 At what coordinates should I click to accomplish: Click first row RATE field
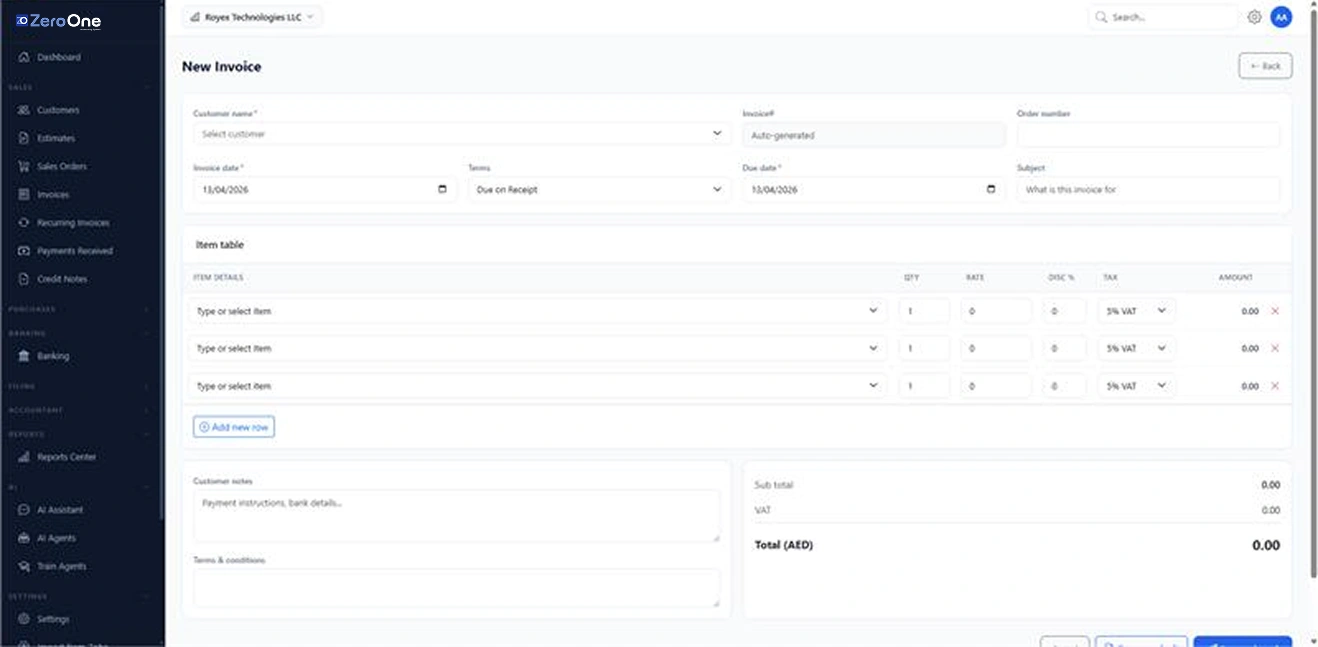996,311
